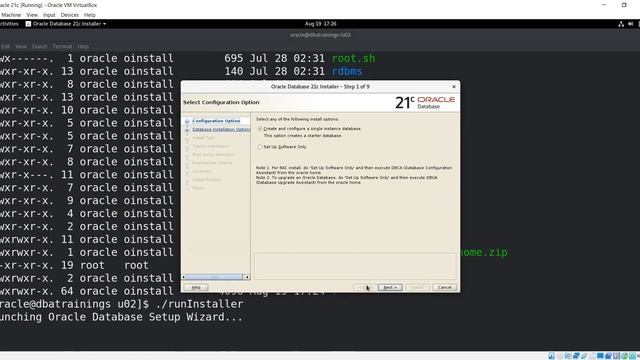Click the left scroll arrow under the steps list

(184, 277)
